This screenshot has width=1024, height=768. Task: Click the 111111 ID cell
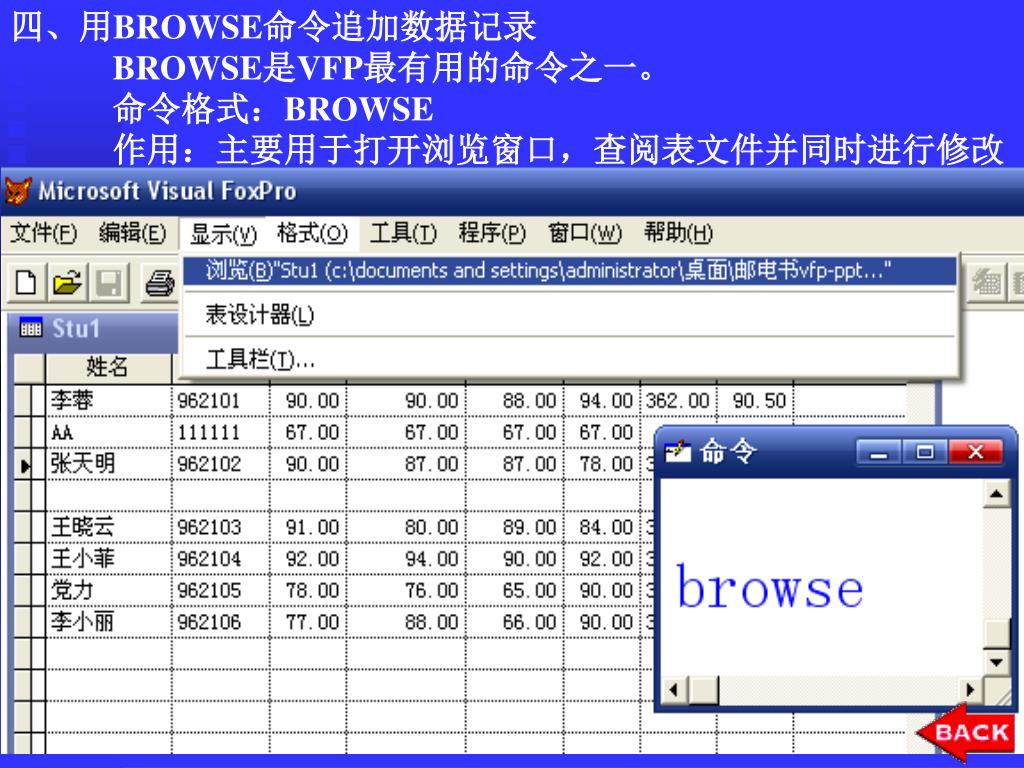[x=221, y=432]
